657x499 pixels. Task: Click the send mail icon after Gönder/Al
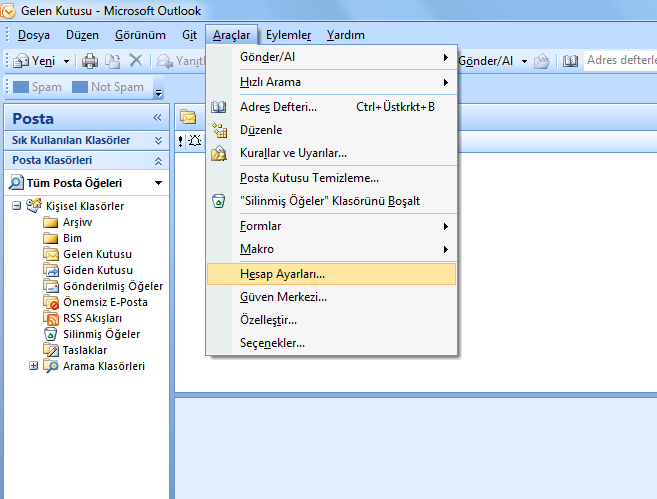tap(542, 61)
